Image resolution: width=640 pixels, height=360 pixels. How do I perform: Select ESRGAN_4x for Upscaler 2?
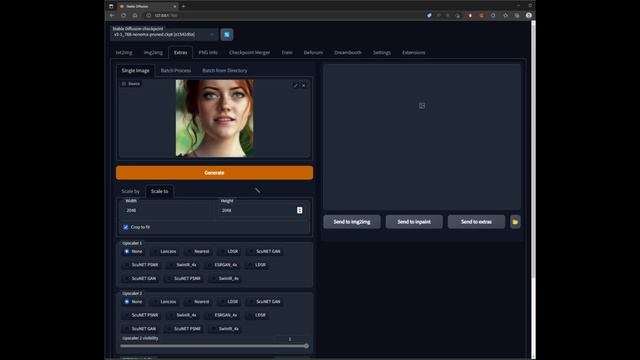222,315
